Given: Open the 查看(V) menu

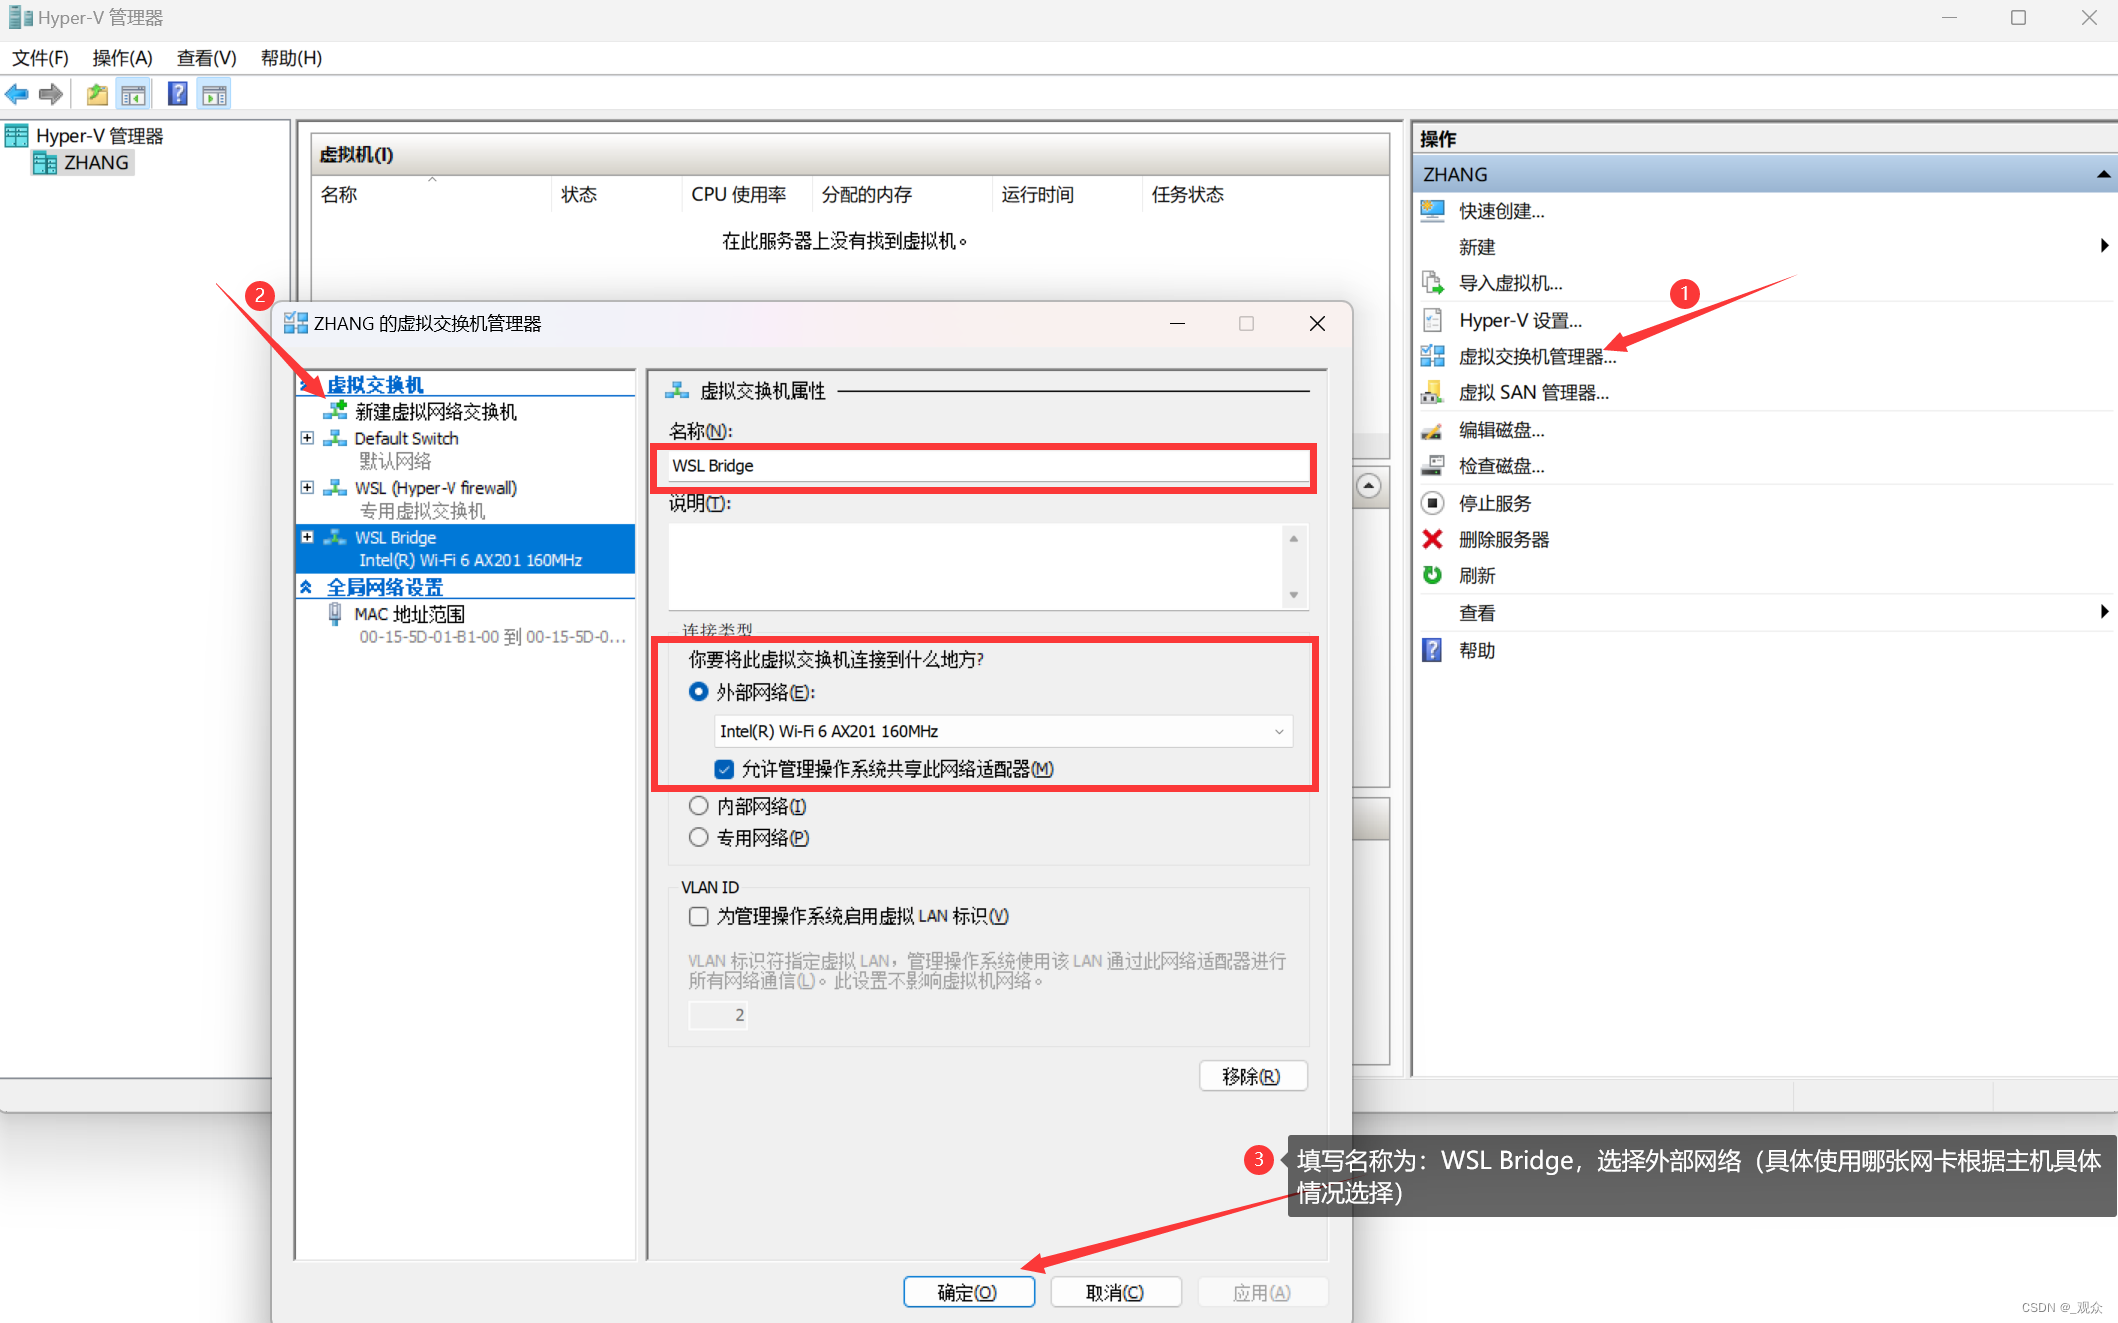Looking at the screenshot, I should 206,58.
